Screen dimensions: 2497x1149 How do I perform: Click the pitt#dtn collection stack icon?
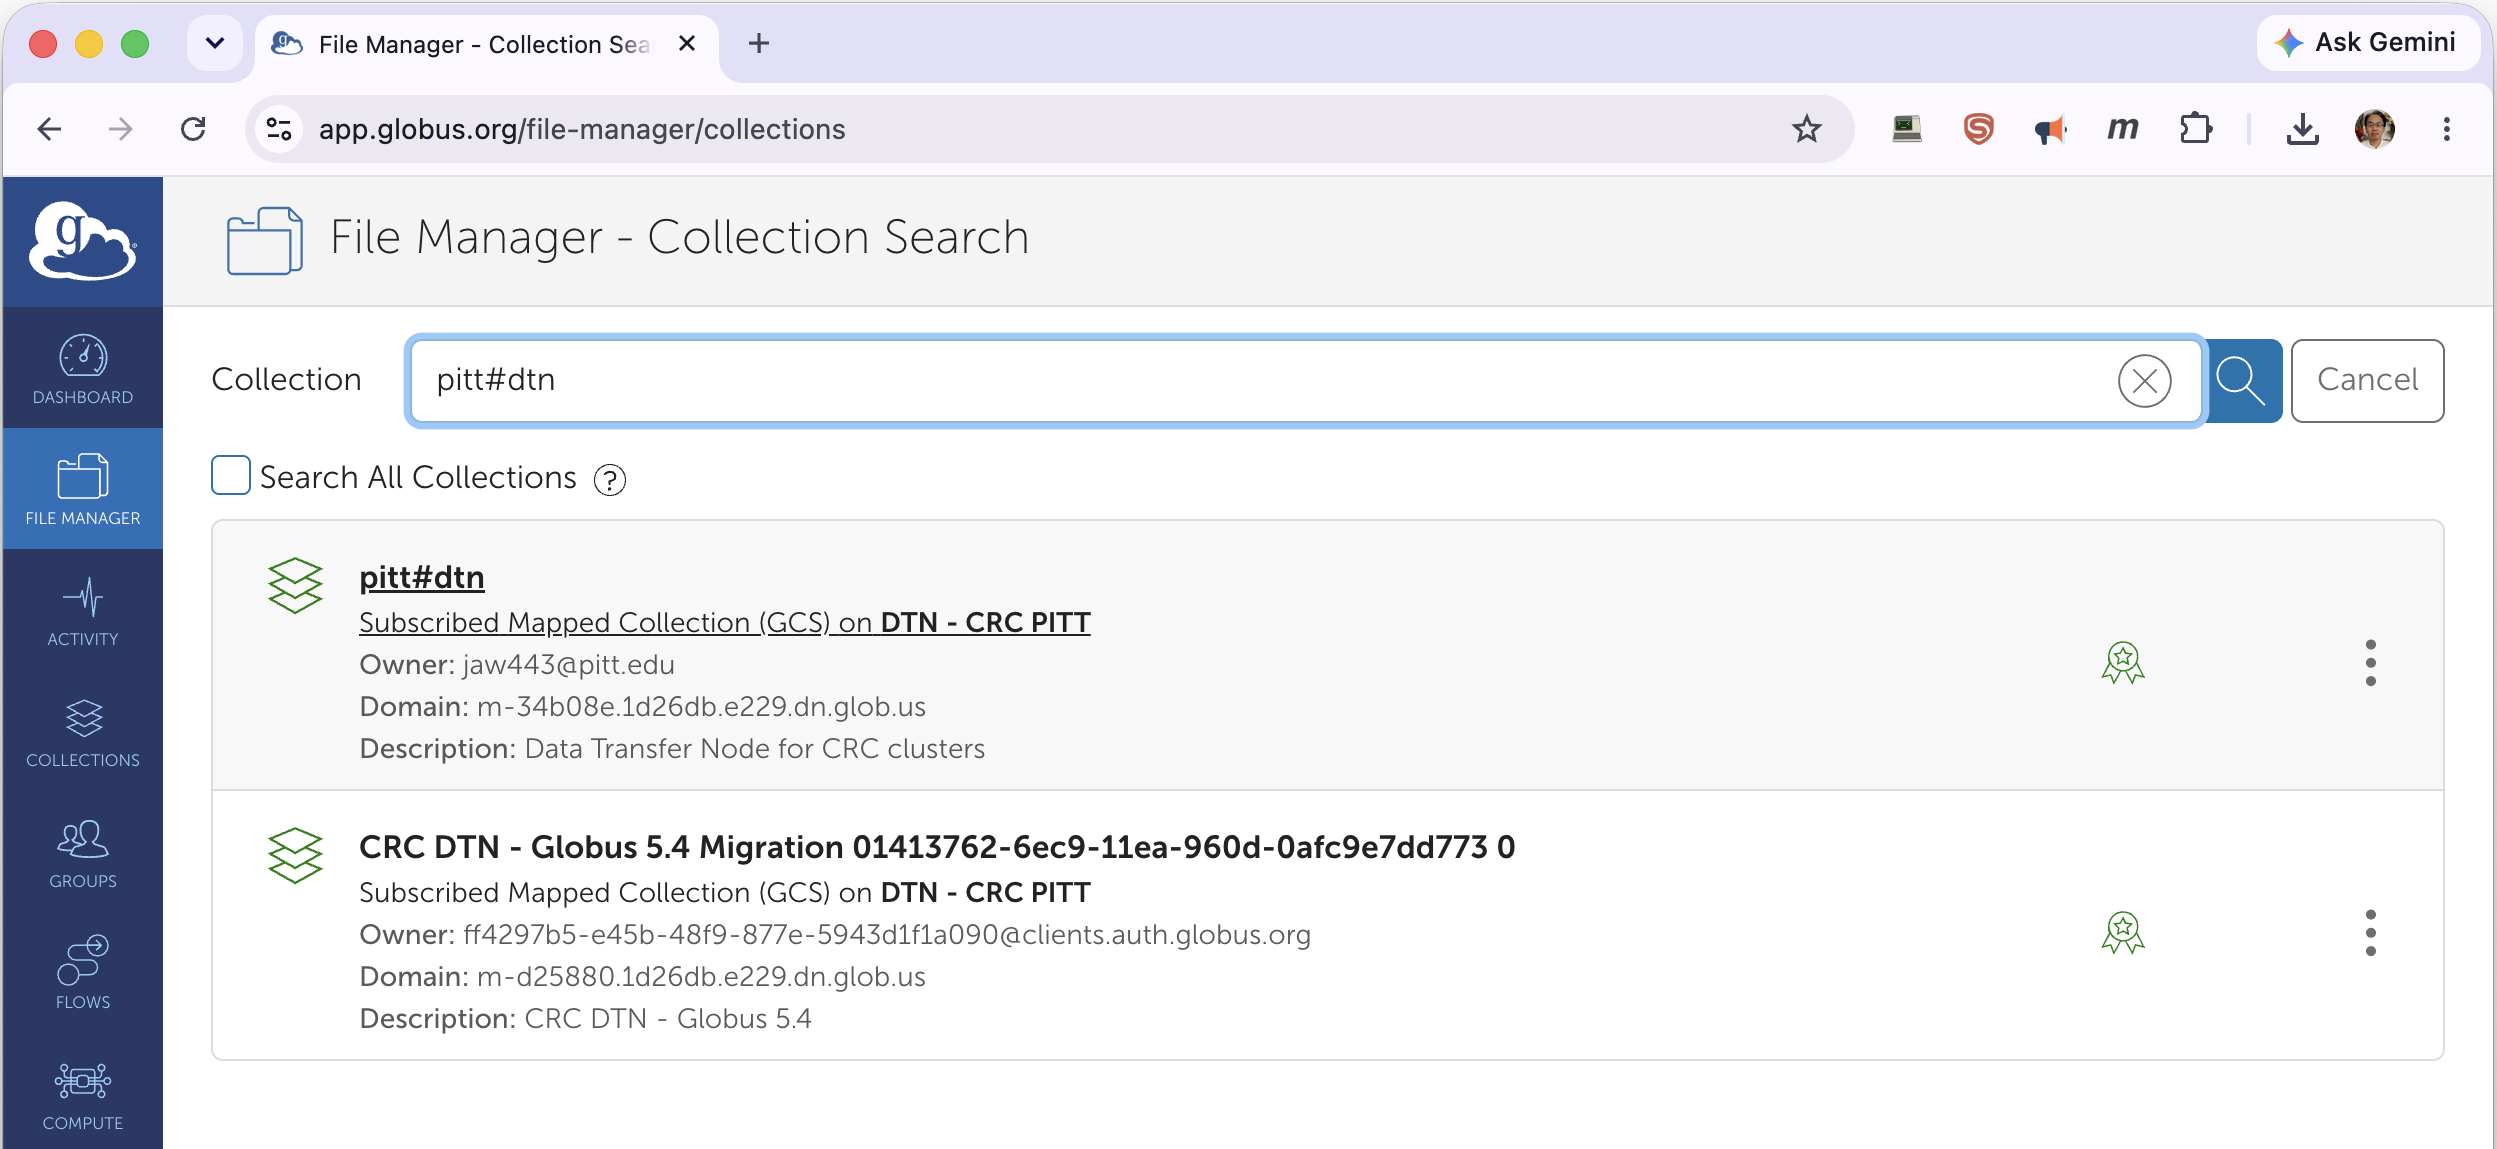(295, 586)
